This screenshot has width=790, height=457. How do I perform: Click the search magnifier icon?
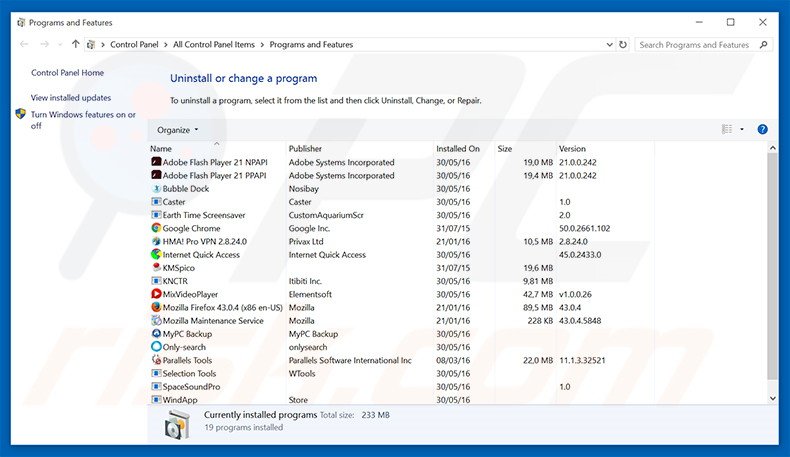764,44
